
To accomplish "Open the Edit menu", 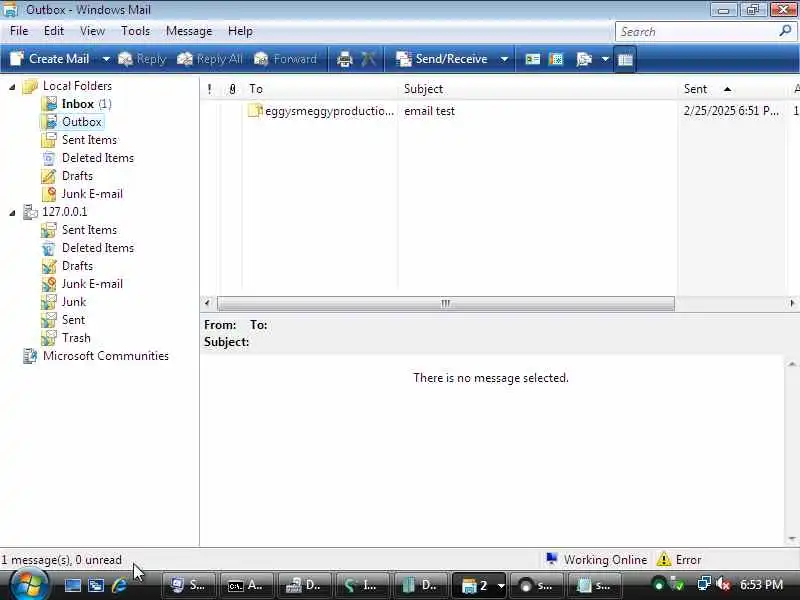I will [x=54, y=31].
